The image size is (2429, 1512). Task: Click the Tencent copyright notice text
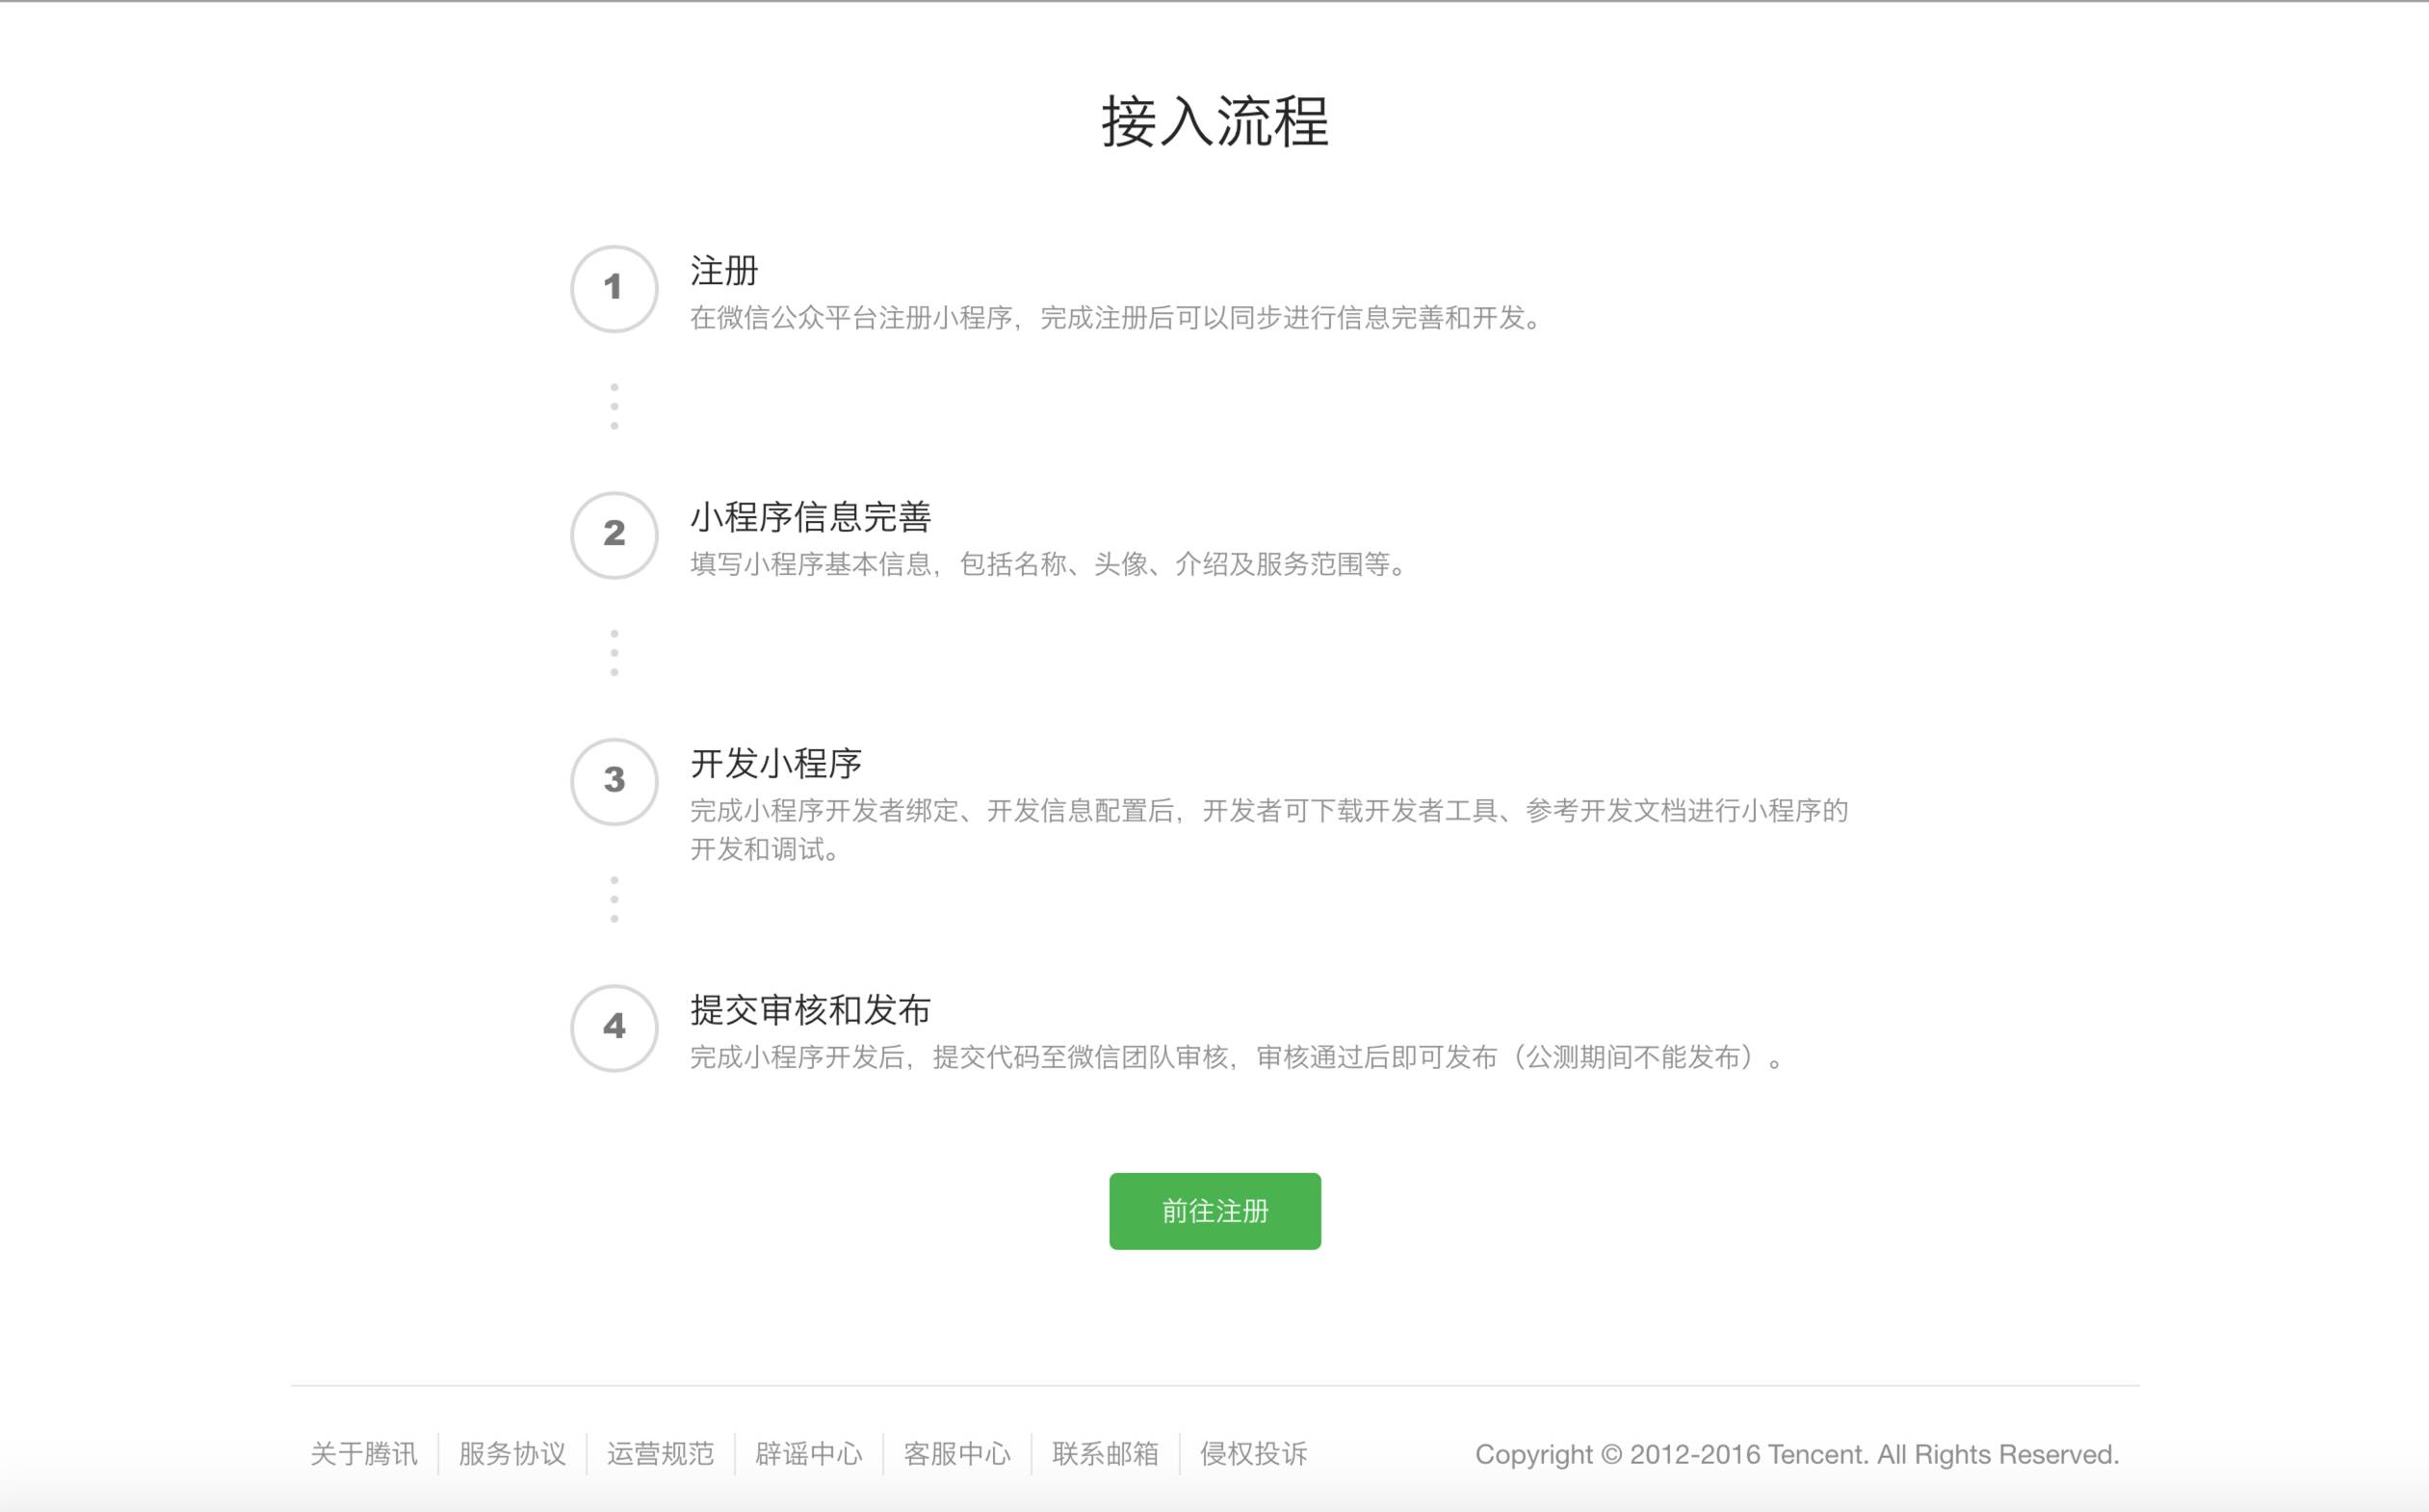point(1797,1454)
